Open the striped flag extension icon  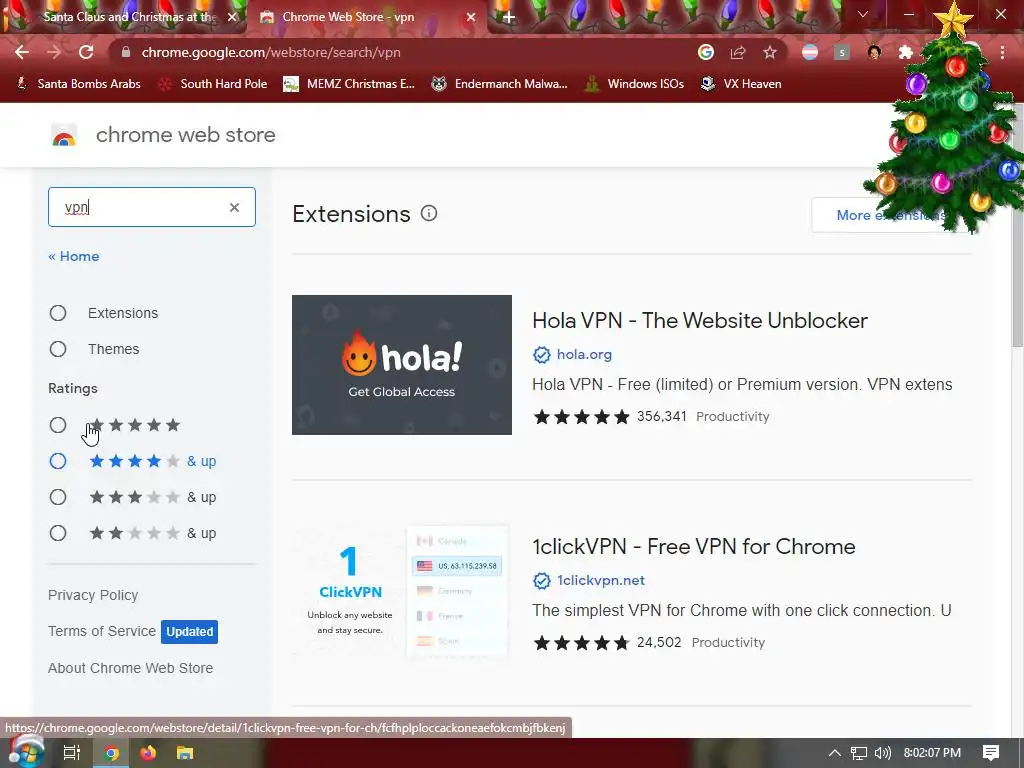[810, 52]
